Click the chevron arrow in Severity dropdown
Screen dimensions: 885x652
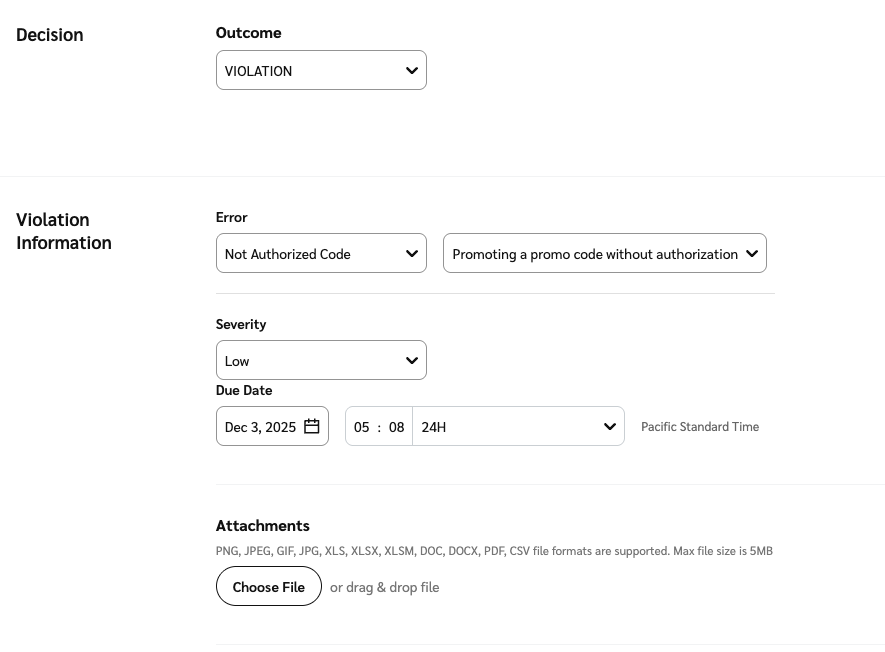tap(412, 361)
